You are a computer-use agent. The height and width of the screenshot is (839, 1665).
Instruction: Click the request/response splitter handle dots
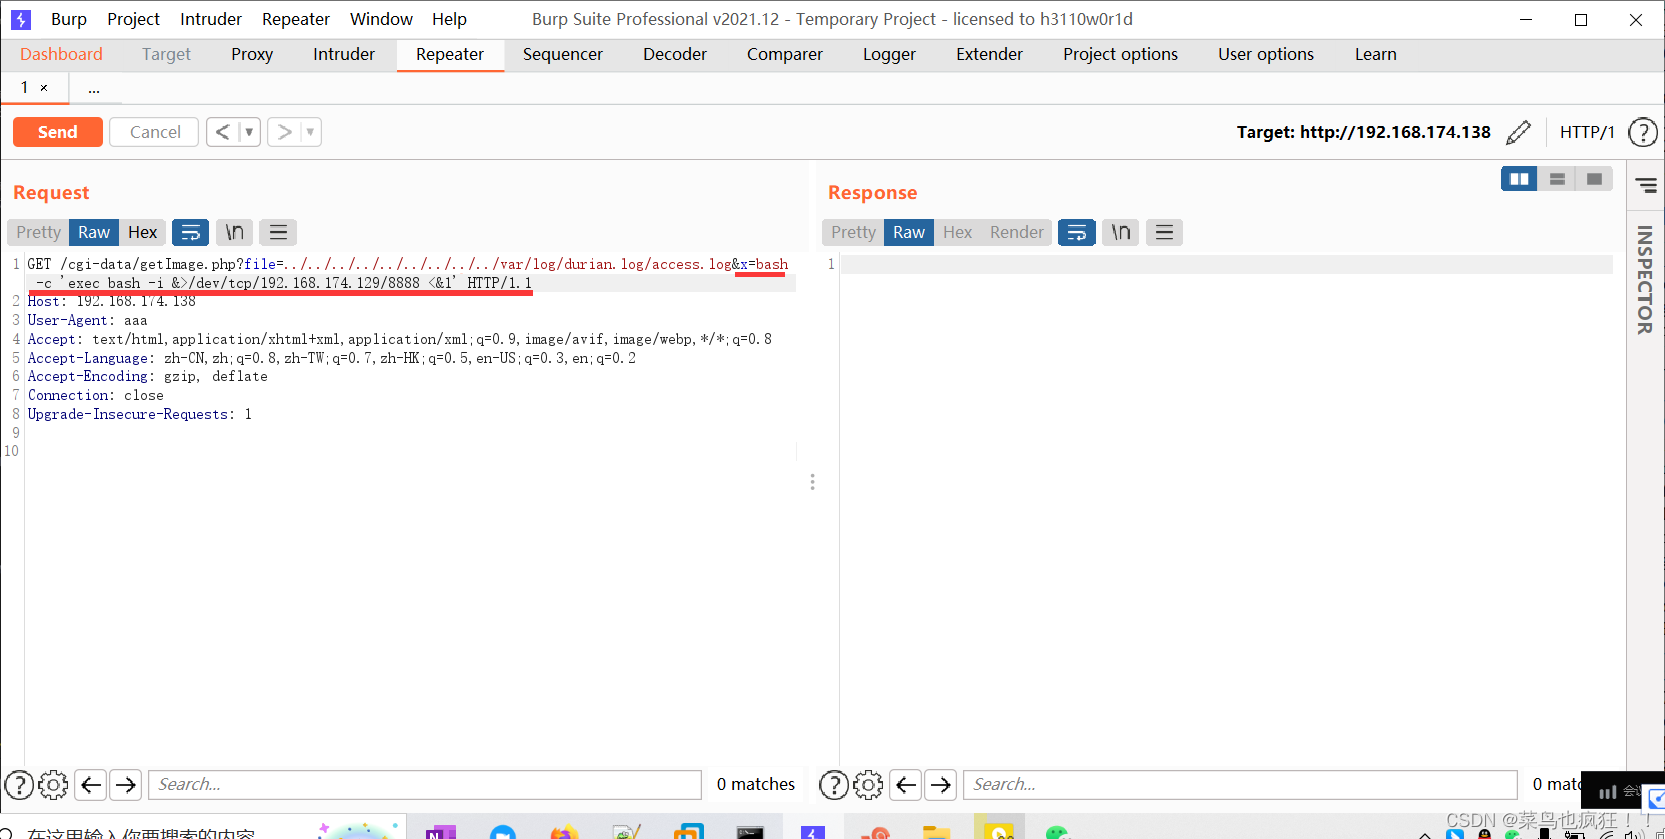pos(812,482)
